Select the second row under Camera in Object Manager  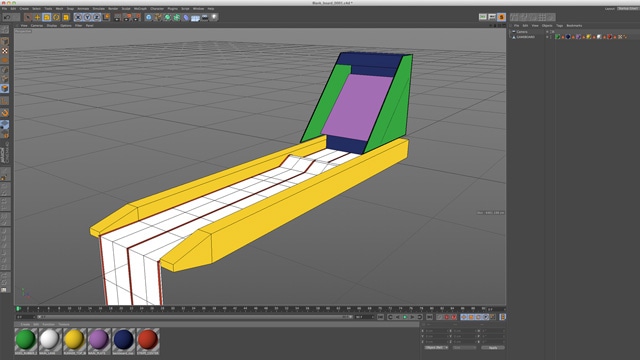(x=525, y=37)
